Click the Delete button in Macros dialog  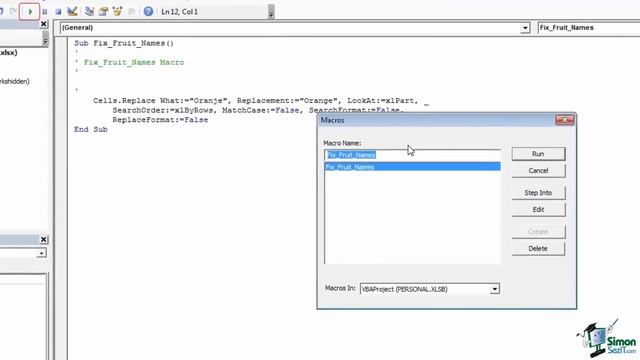tap(538, 248)
